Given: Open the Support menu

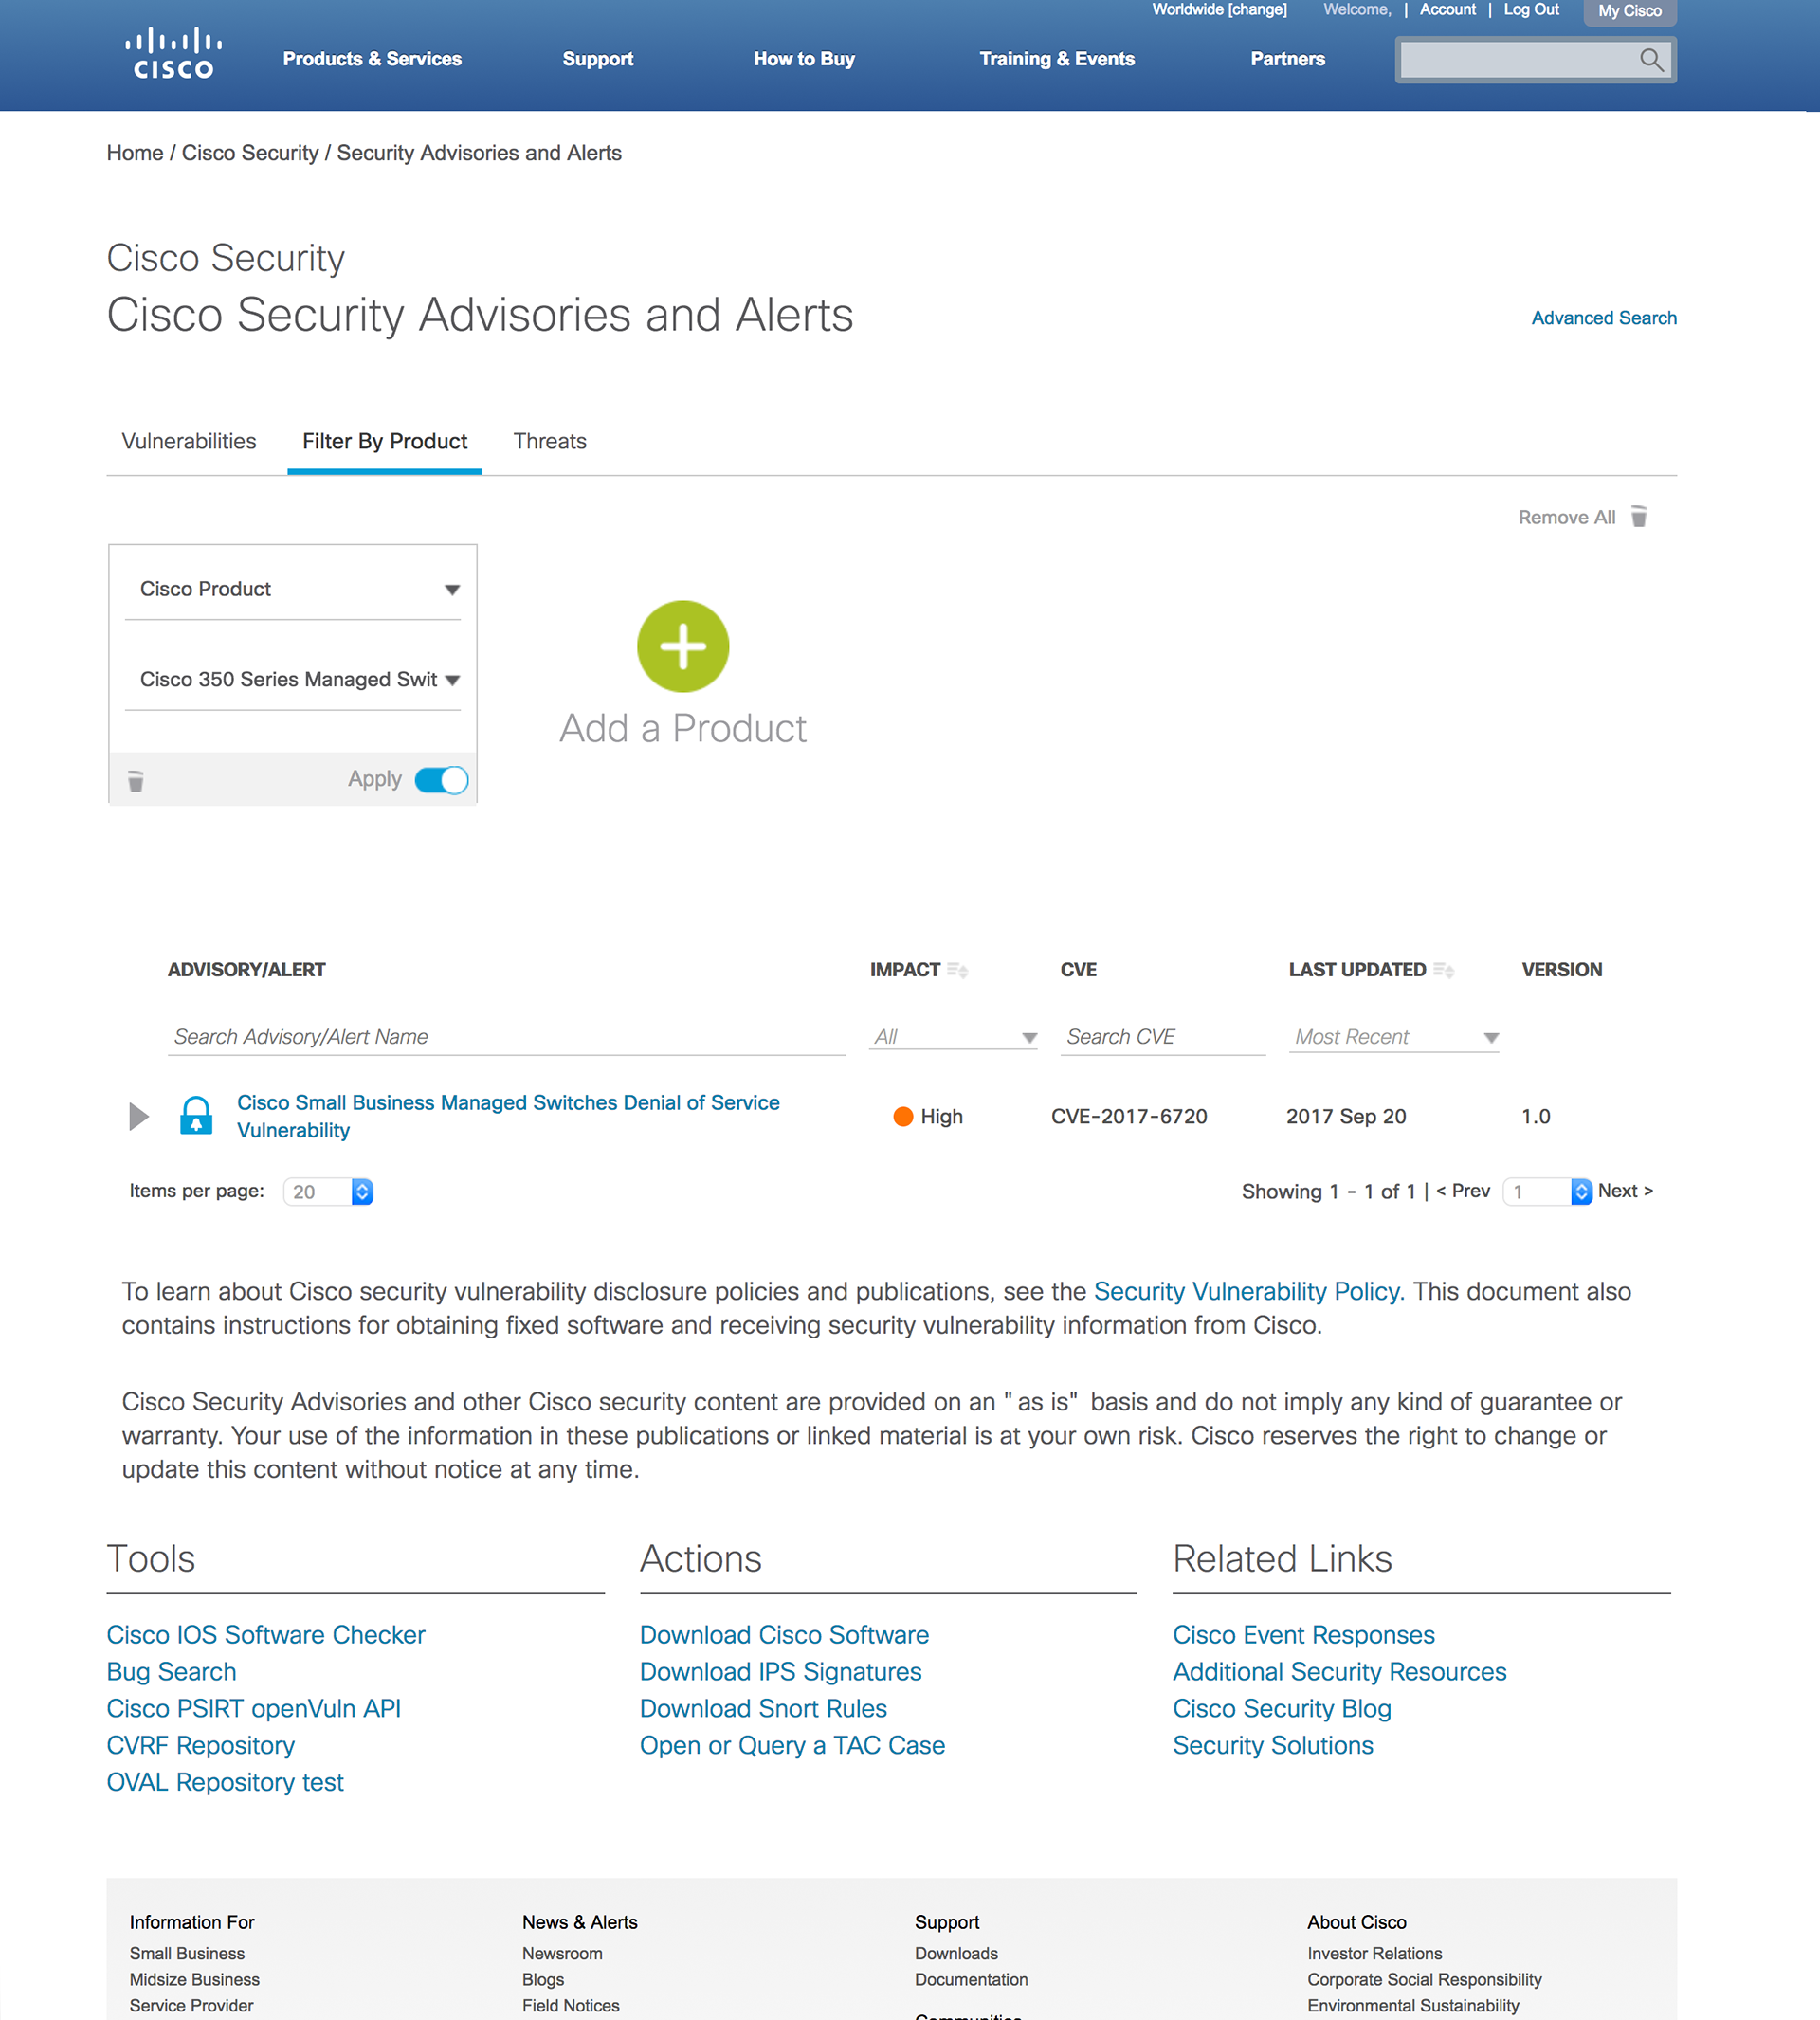Looking at the screenshot, I should point(598,59).
